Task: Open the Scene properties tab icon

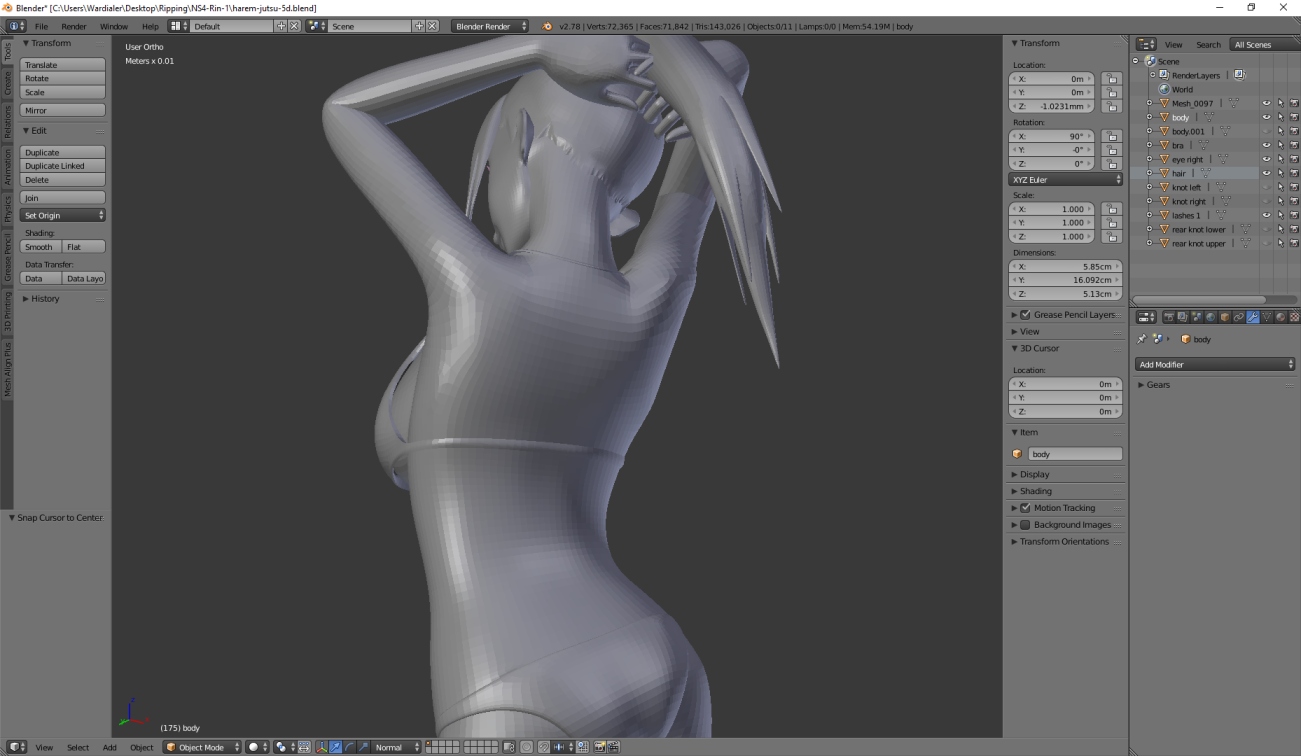Action: point(1197,316)
